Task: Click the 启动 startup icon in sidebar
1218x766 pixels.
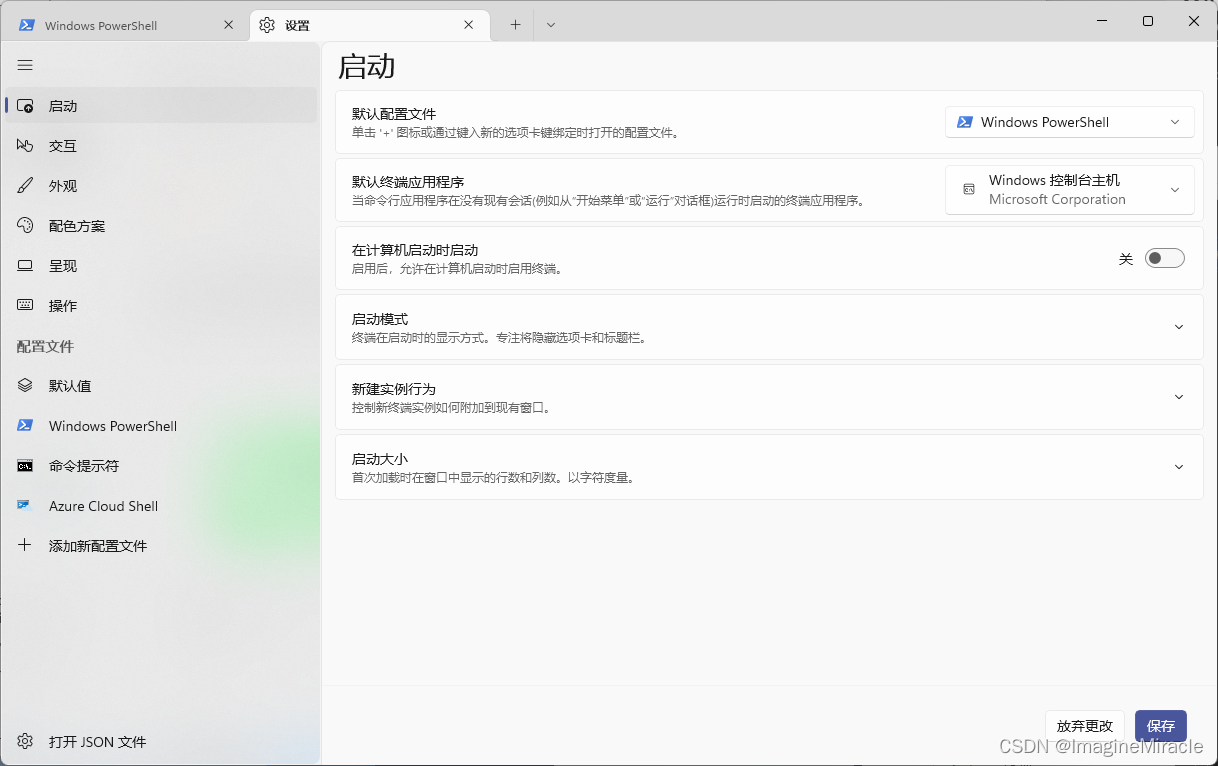Action: pos(25,106)
